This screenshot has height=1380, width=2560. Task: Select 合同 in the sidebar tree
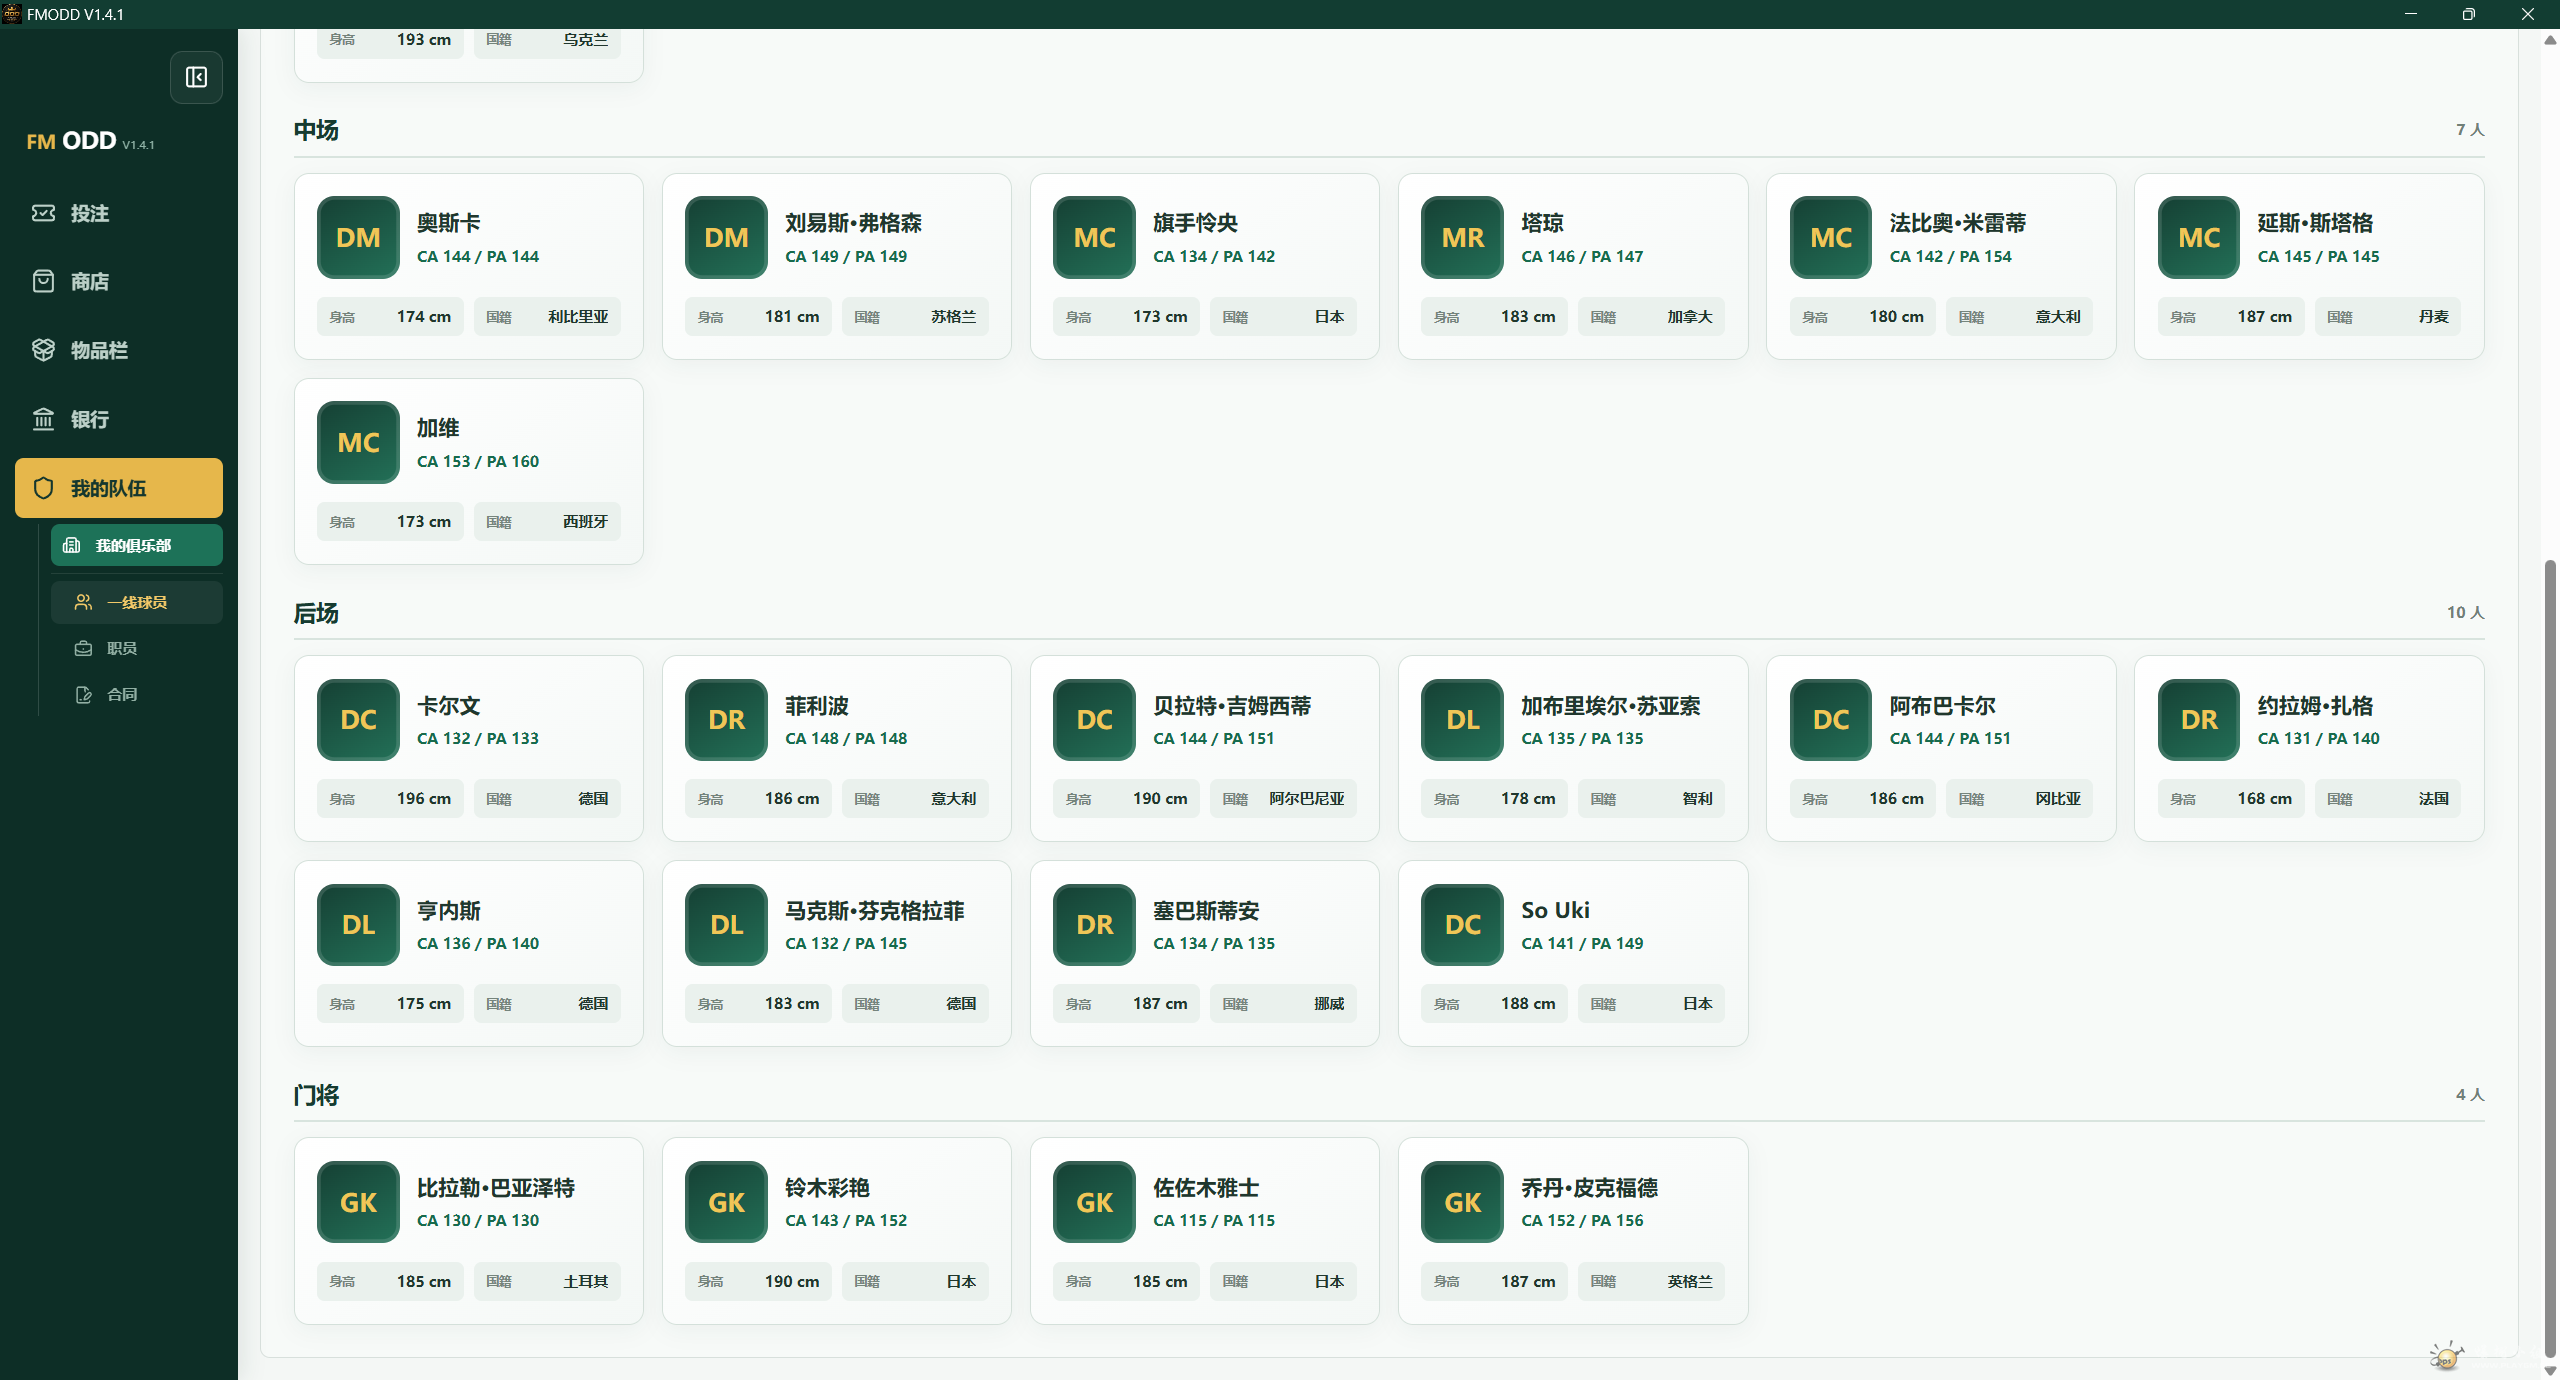[x=137, y=694]
